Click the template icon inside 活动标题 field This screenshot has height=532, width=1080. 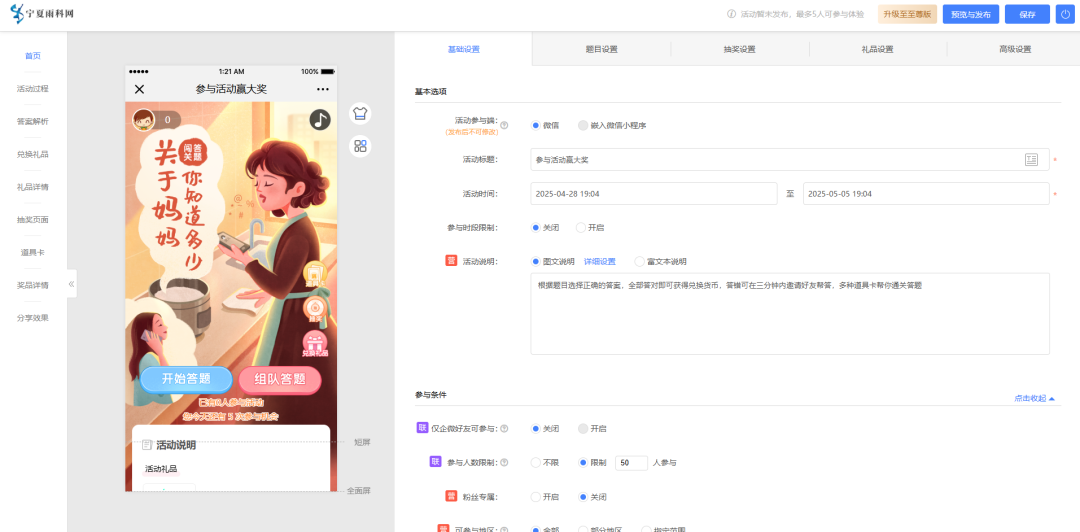coord(1031,160)
